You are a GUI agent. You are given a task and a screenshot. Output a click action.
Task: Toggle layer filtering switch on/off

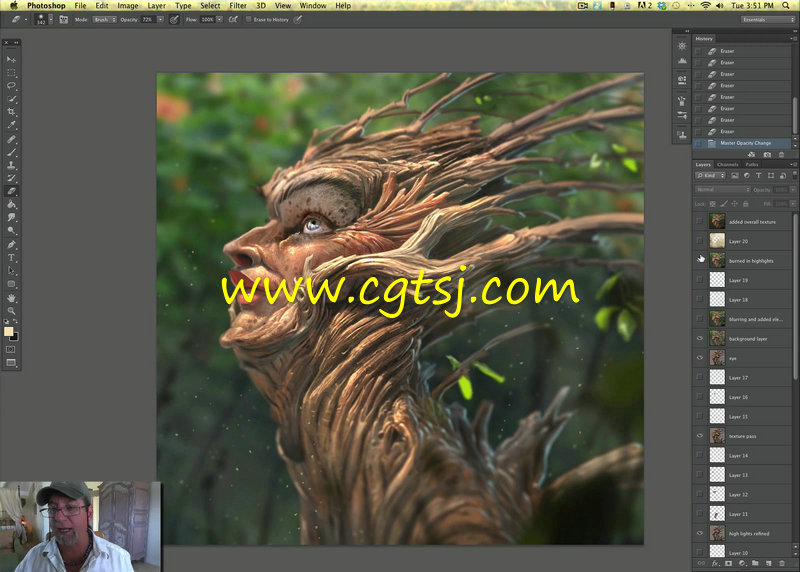(x=794, y=175)
